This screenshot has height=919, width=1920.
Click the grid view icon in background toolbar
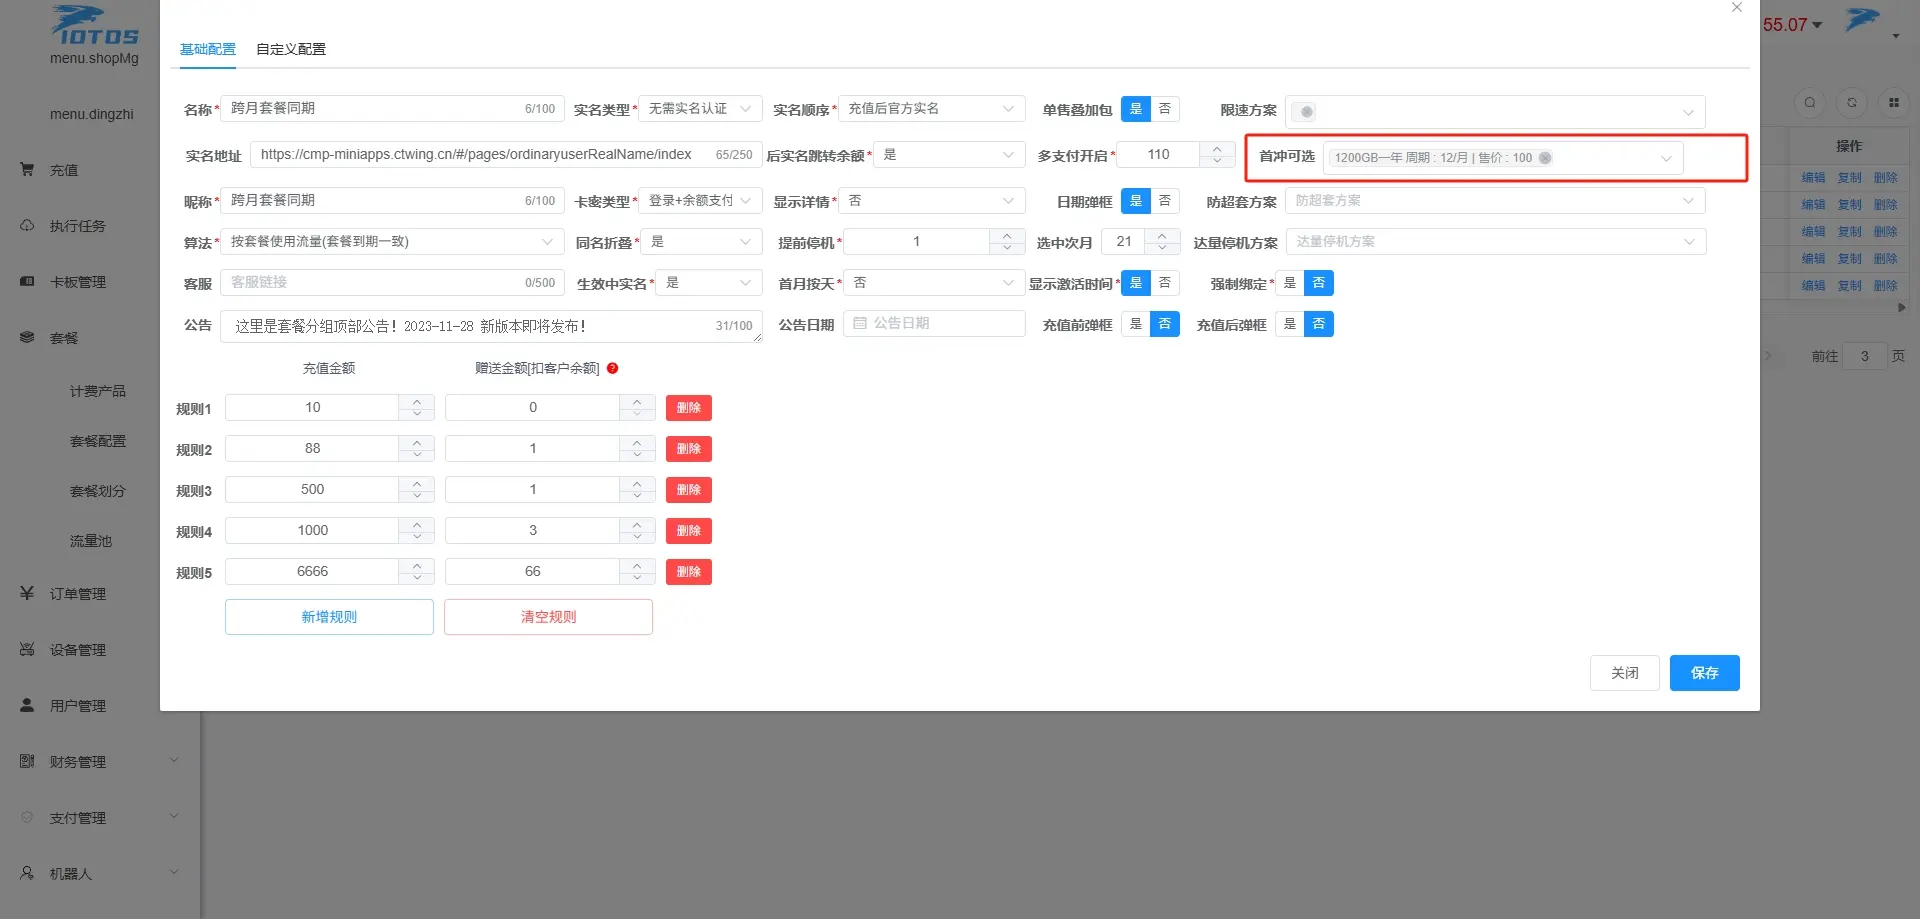(1894, 102)
